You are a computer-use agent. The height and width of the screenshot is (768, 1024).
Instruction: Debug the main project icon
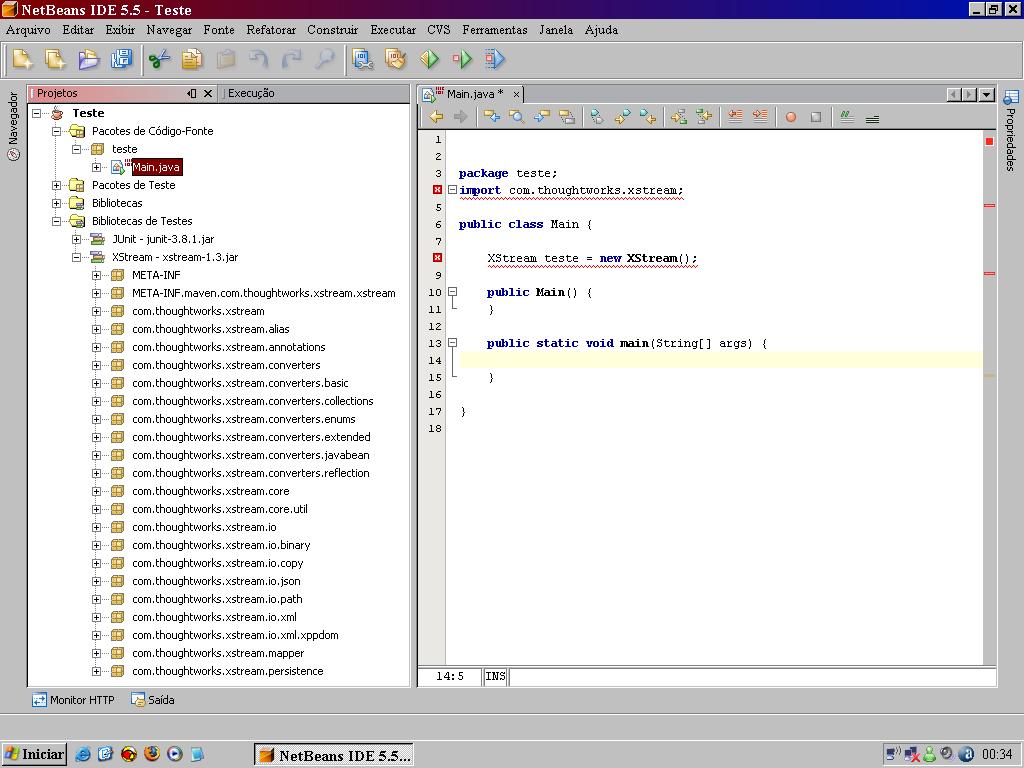(462, 59)
